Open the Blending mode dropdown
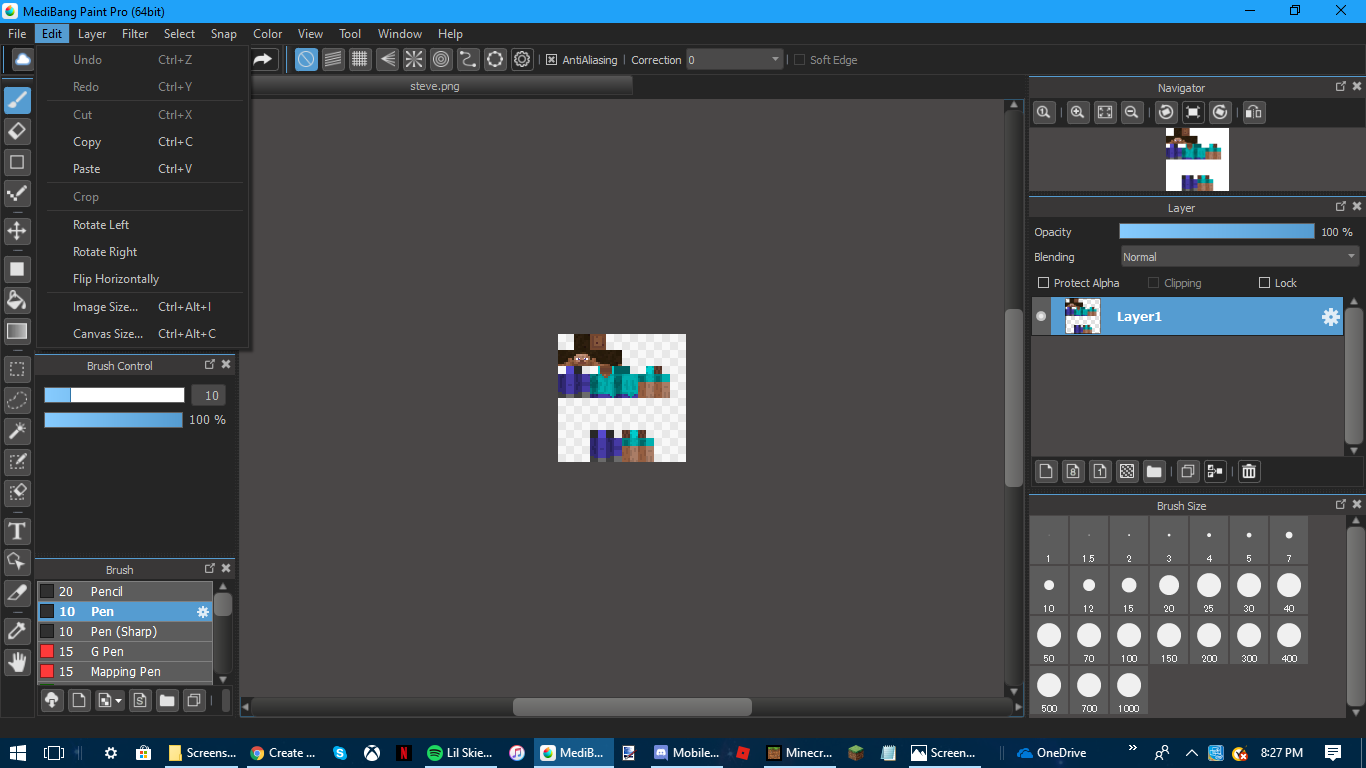Viewport: 1366px width, 768px height. (x=1239, y=257)
